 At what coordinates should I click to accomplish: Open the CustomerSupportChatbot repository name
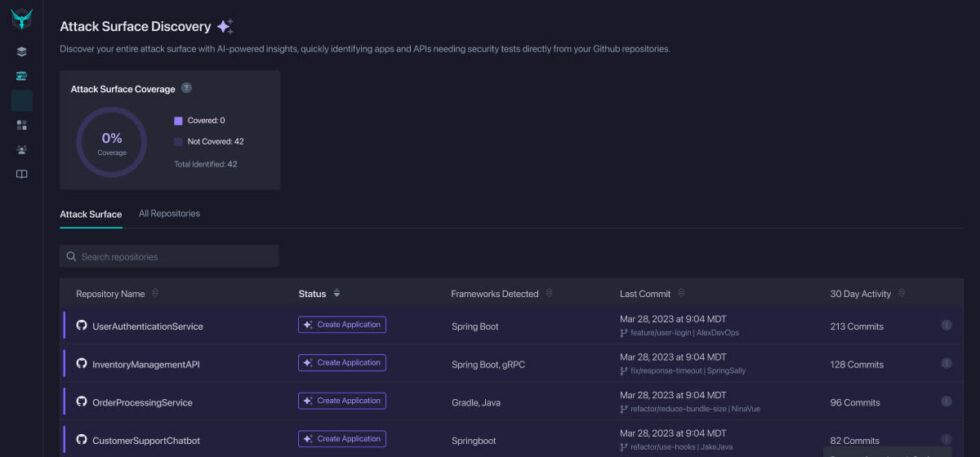(x=146, y=441)
